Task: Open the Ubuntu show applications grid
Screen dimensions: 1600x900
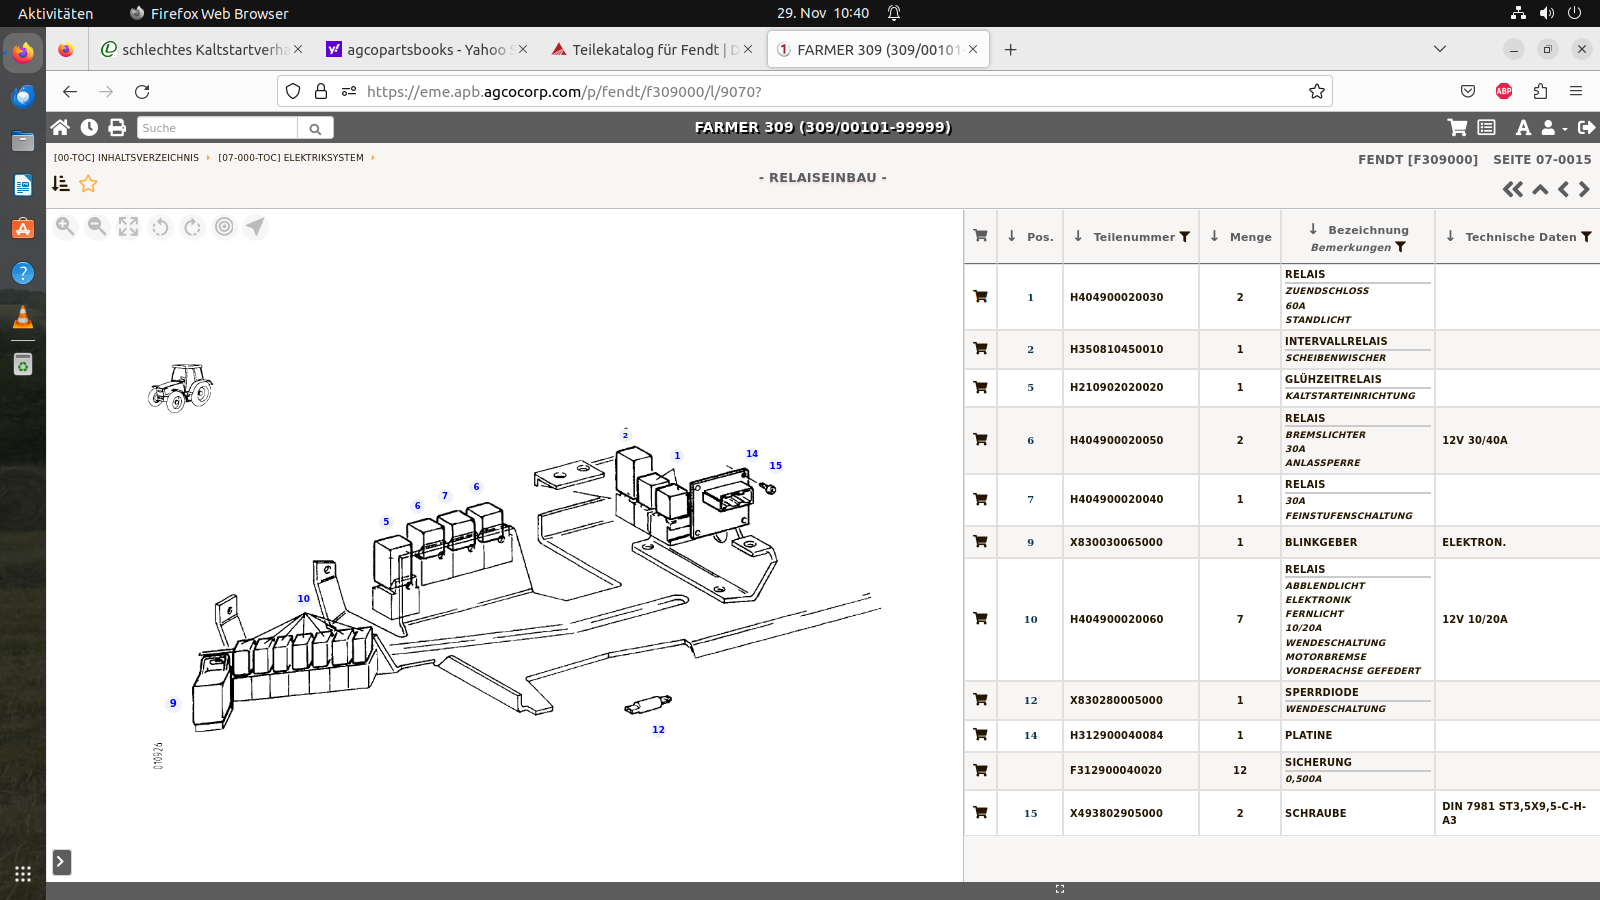Action: coord(23,874)
